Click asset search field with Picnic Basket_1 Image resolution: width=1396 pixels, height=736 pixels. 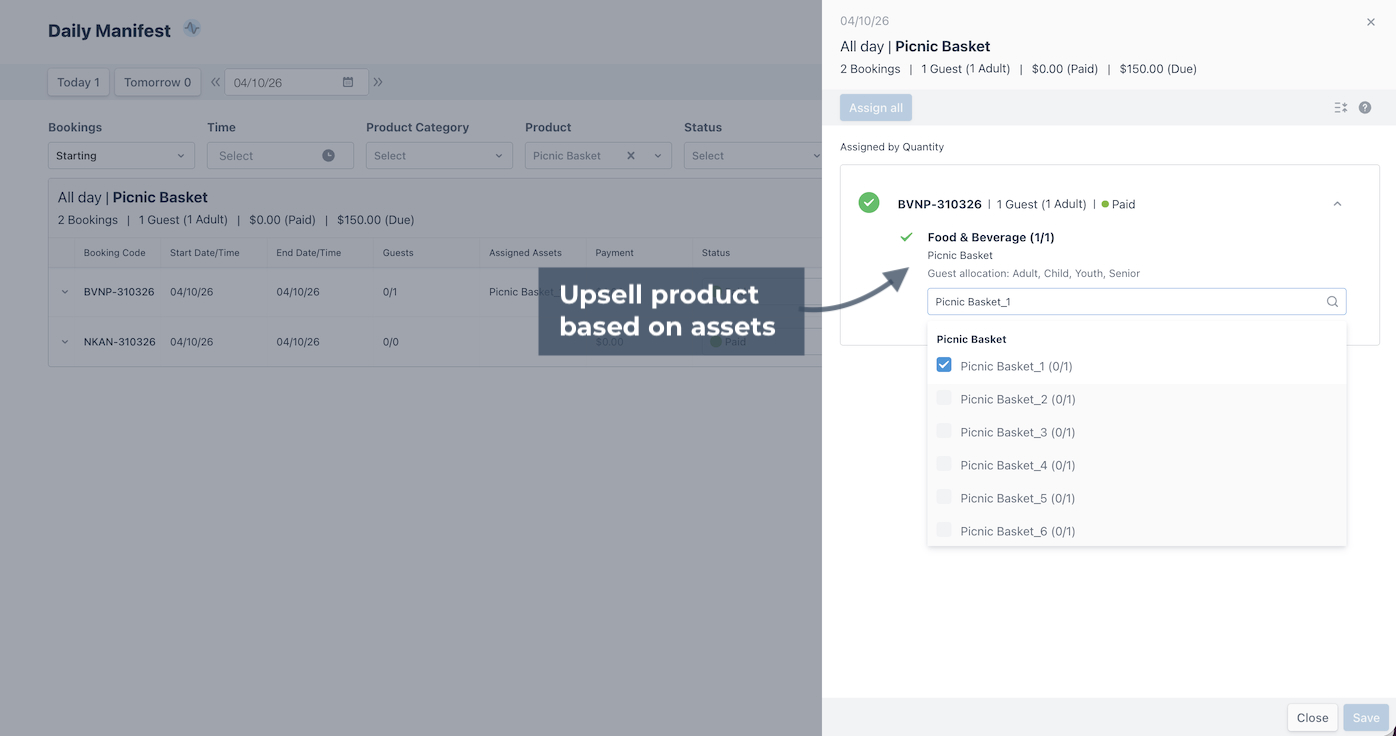(x=1137, y=301)
